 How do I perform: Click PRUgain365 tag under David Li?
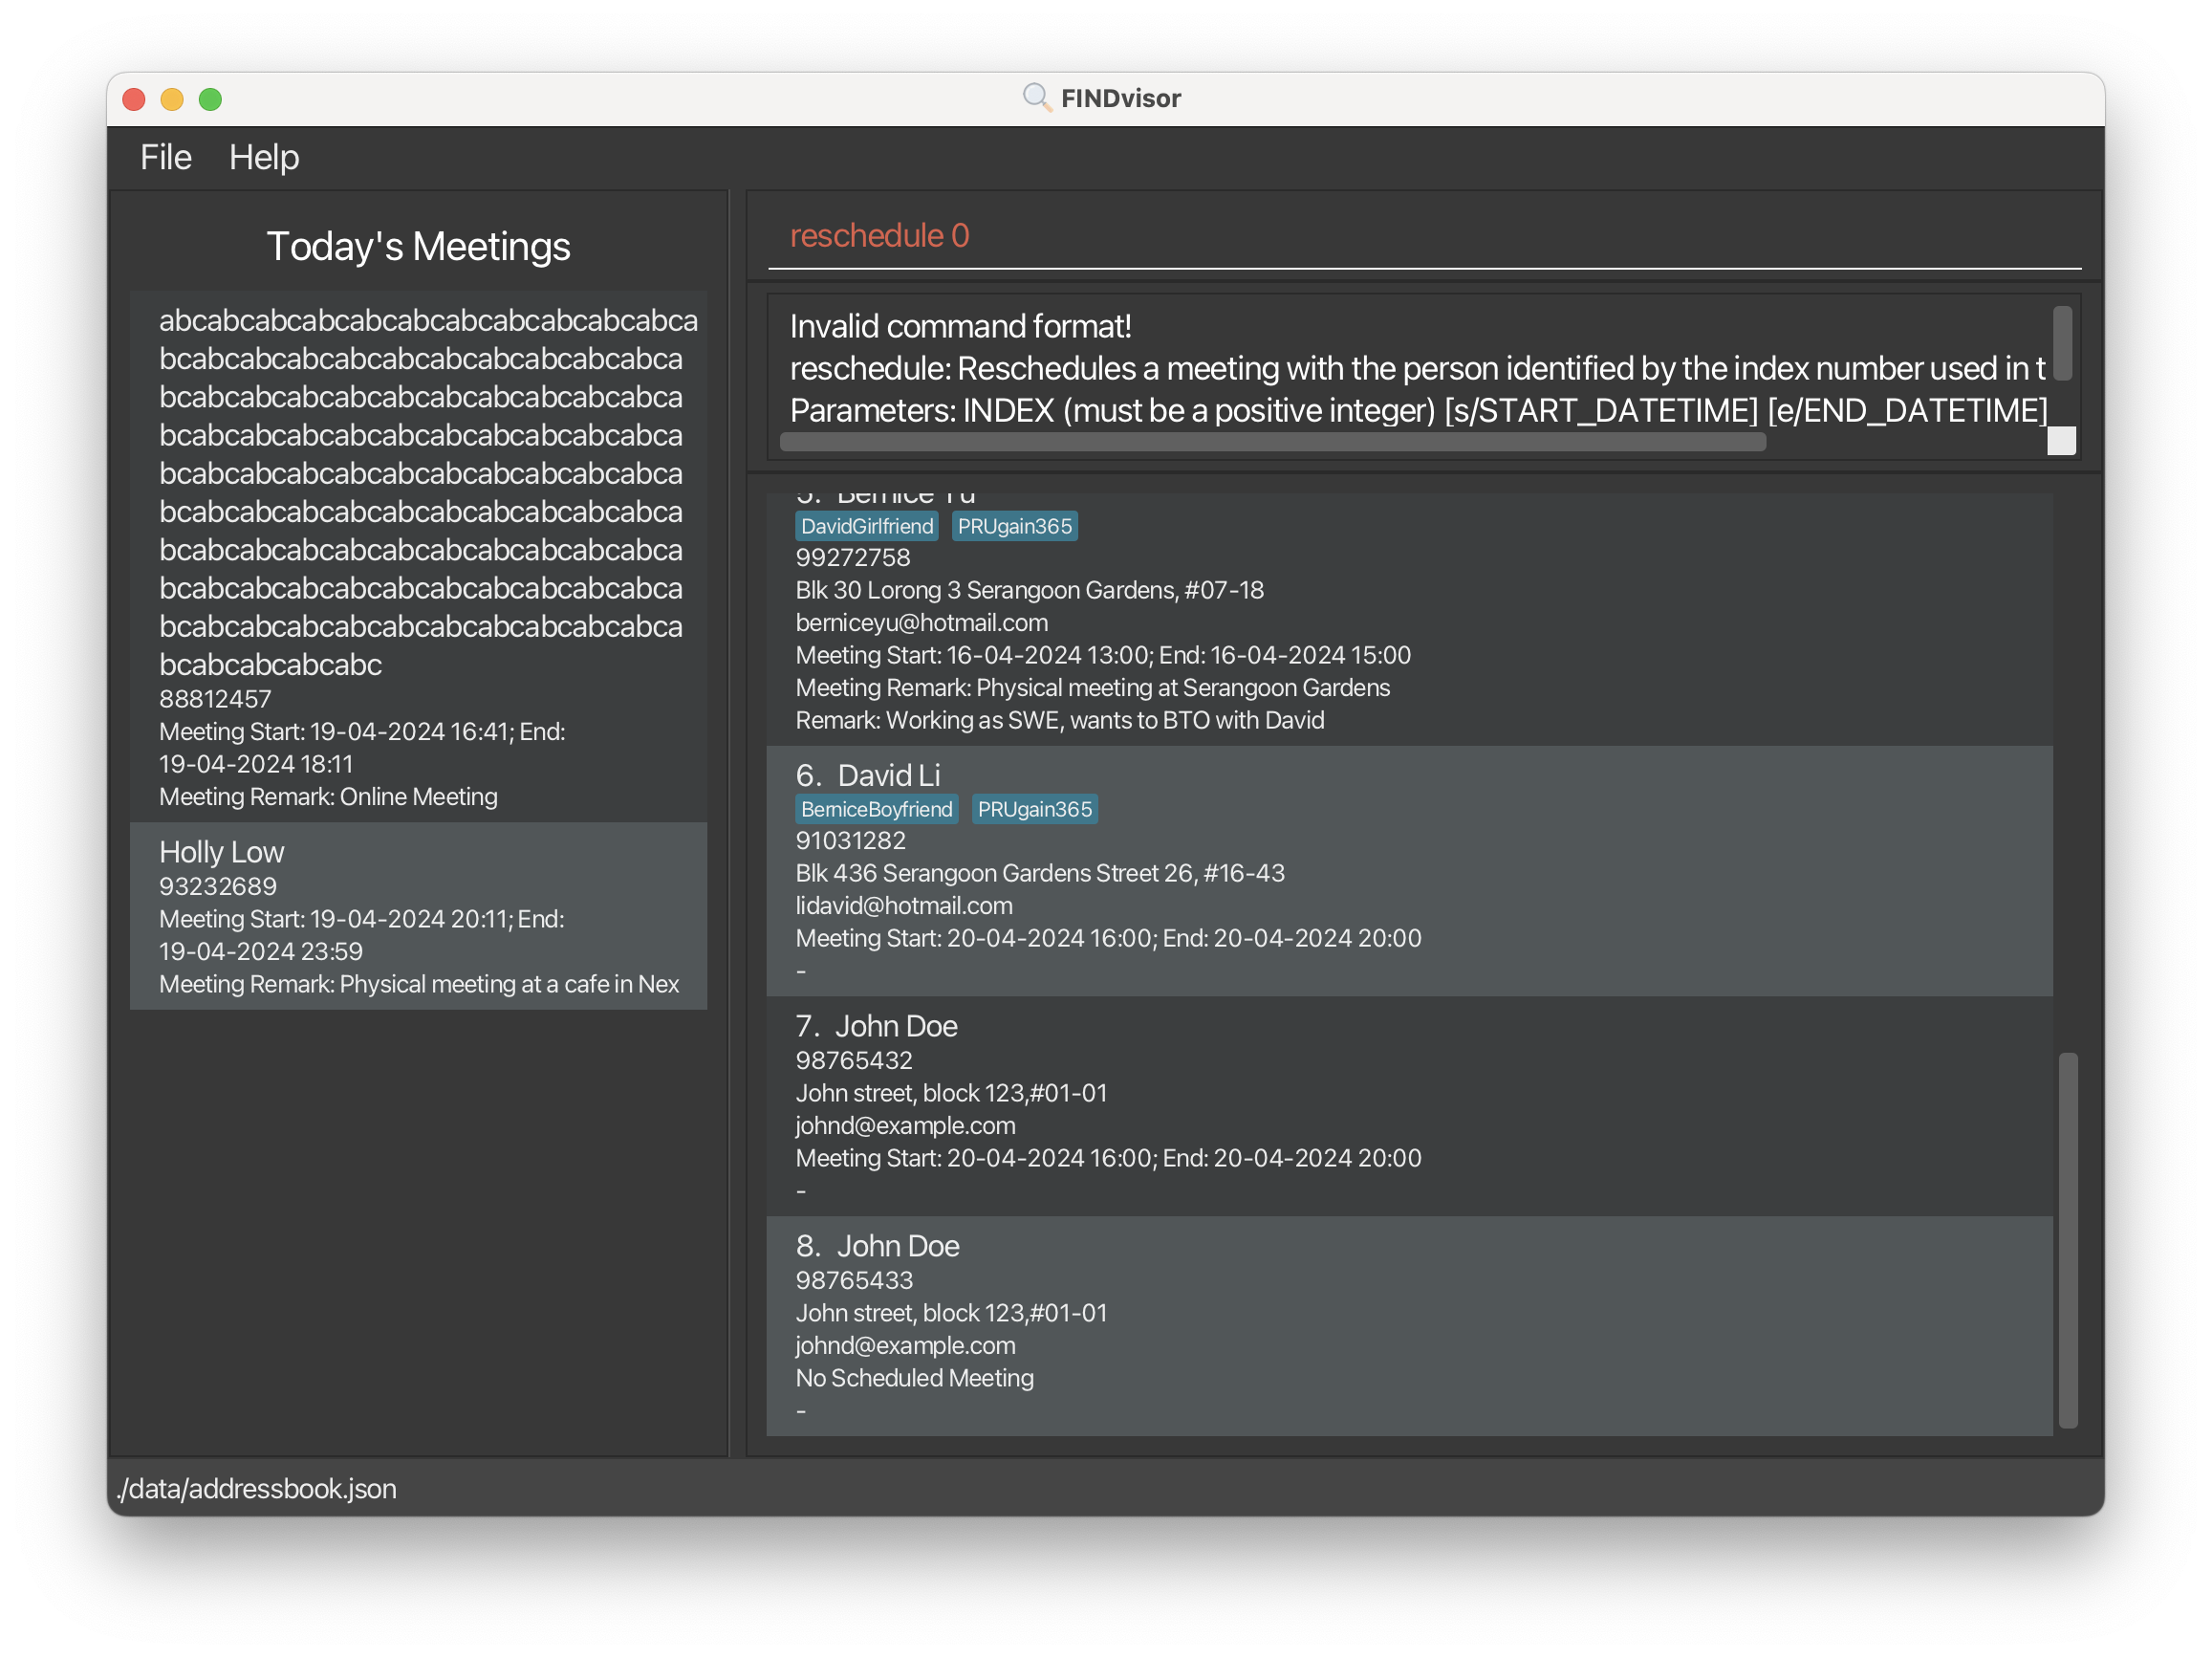1034,809
